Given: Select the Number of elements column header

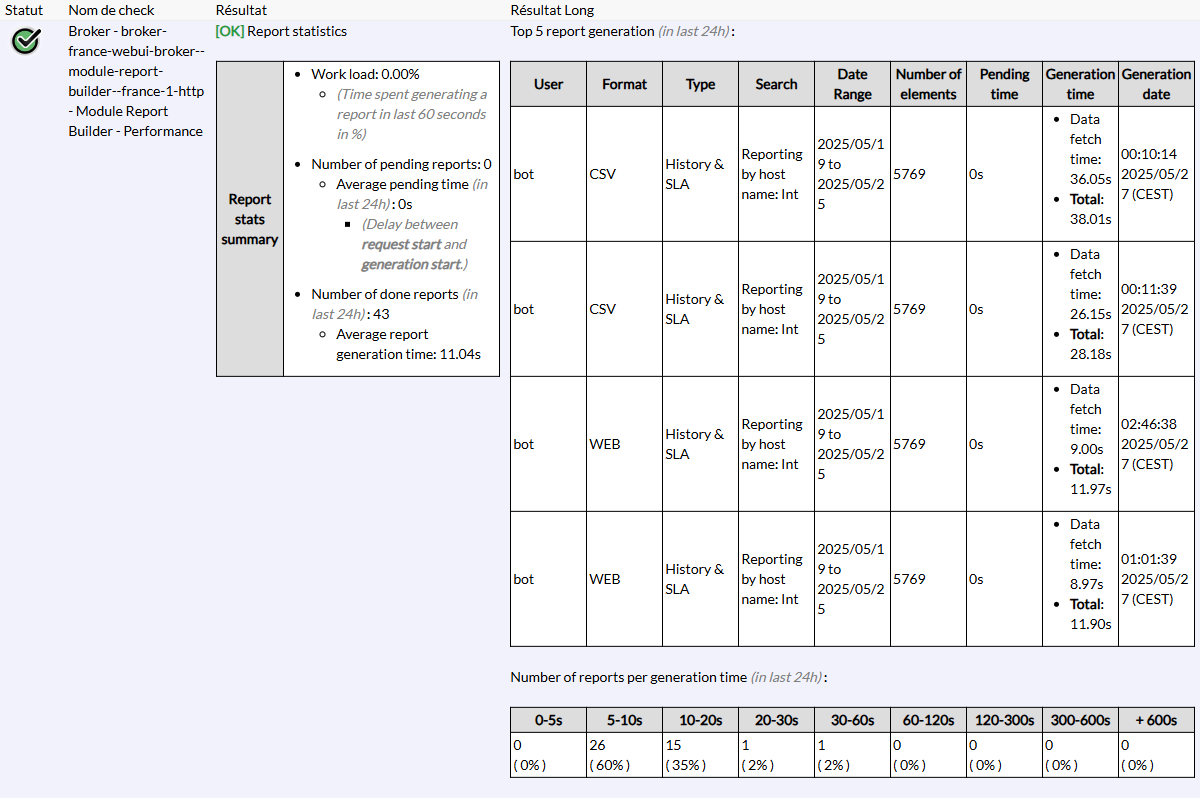Looking at the screenshot, I should [x=928, y=84].
